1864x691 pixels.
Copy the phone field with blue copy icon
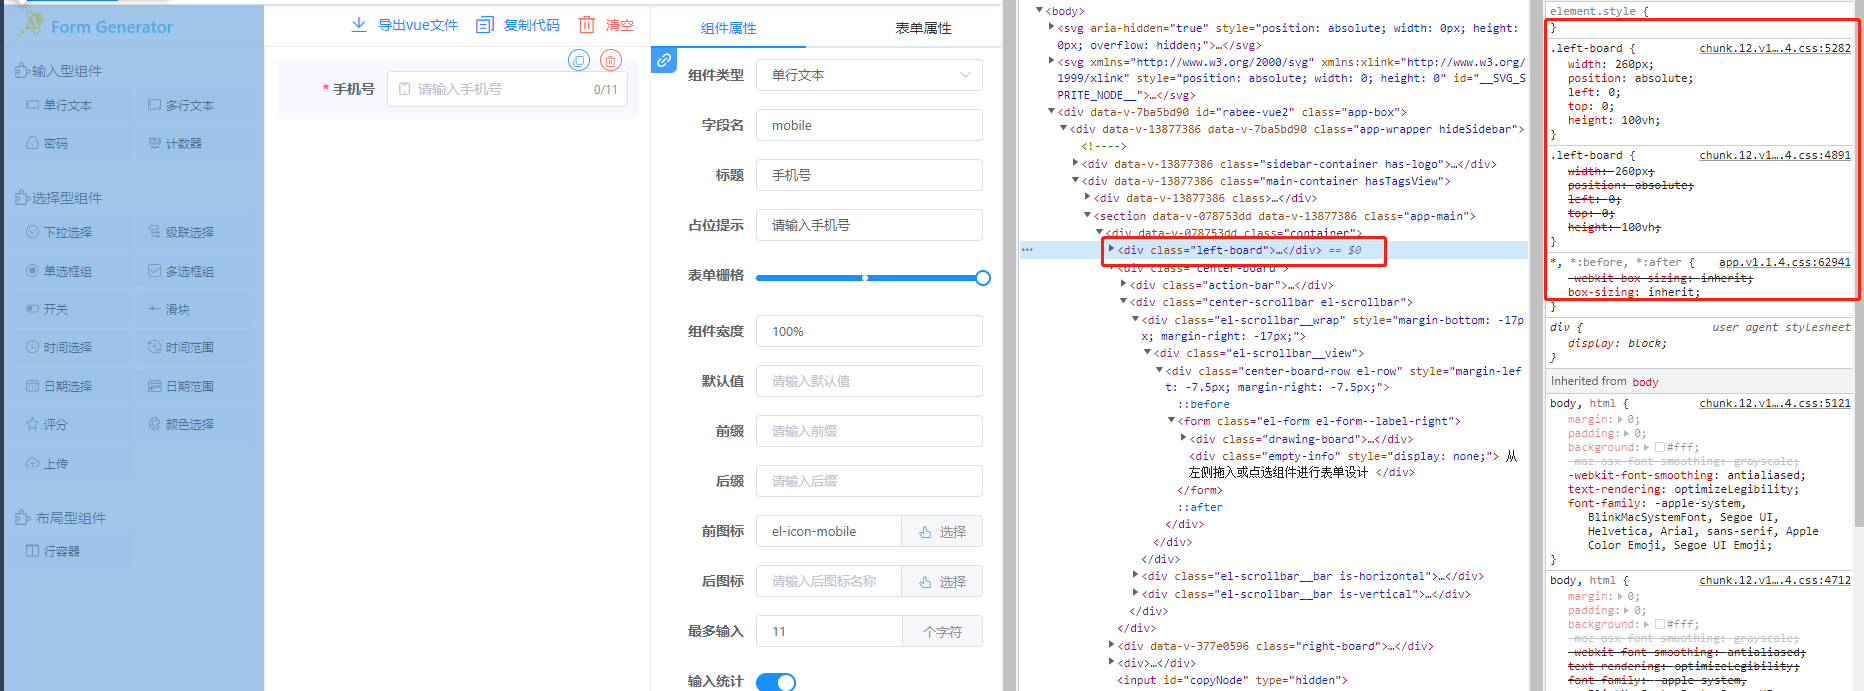pos(579,60)
